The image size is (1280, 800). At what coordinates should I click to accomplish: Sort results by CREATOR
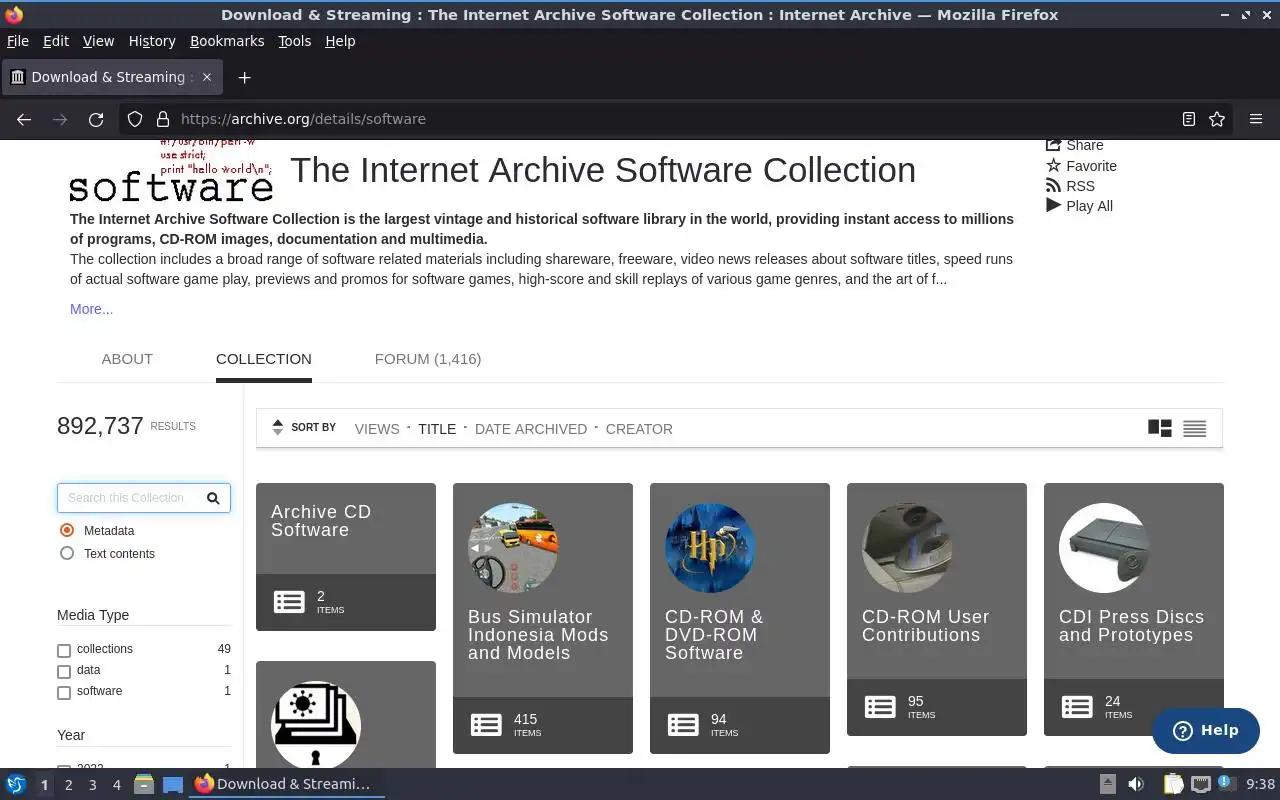[x=639, y=429]
